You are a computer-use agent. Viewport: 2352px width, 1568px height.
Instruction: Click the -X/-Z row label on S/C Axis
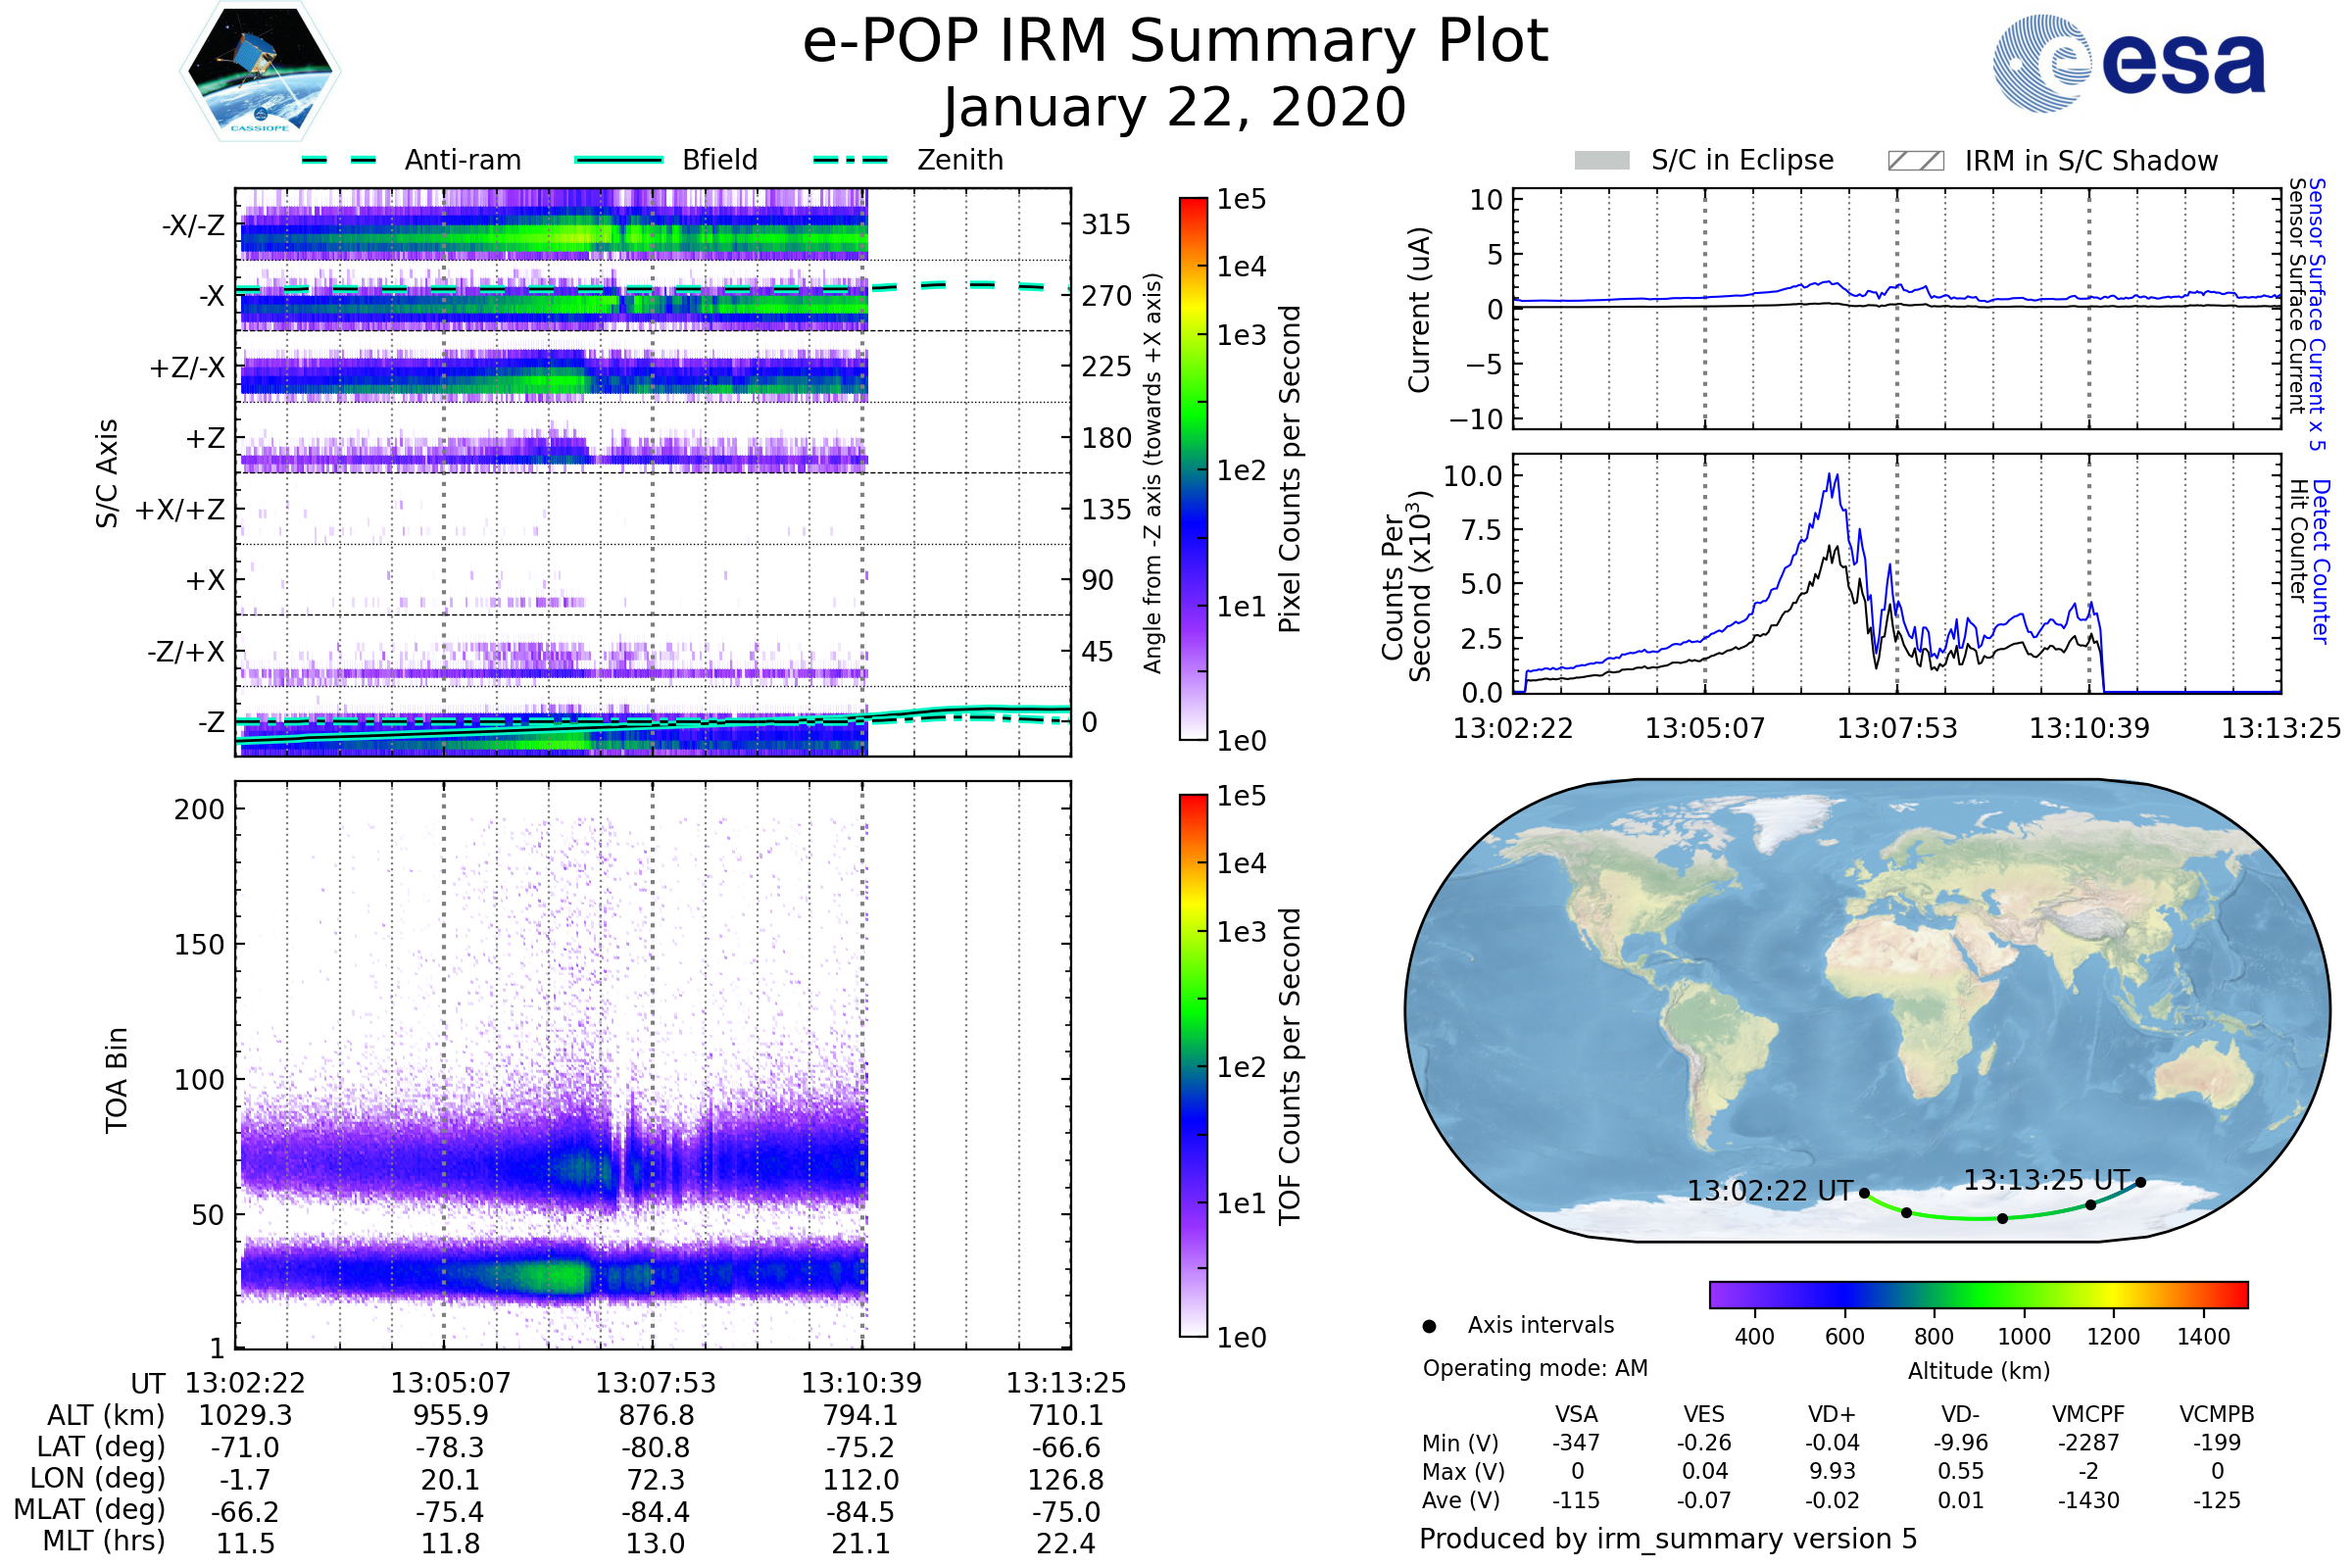coord(193,225)
